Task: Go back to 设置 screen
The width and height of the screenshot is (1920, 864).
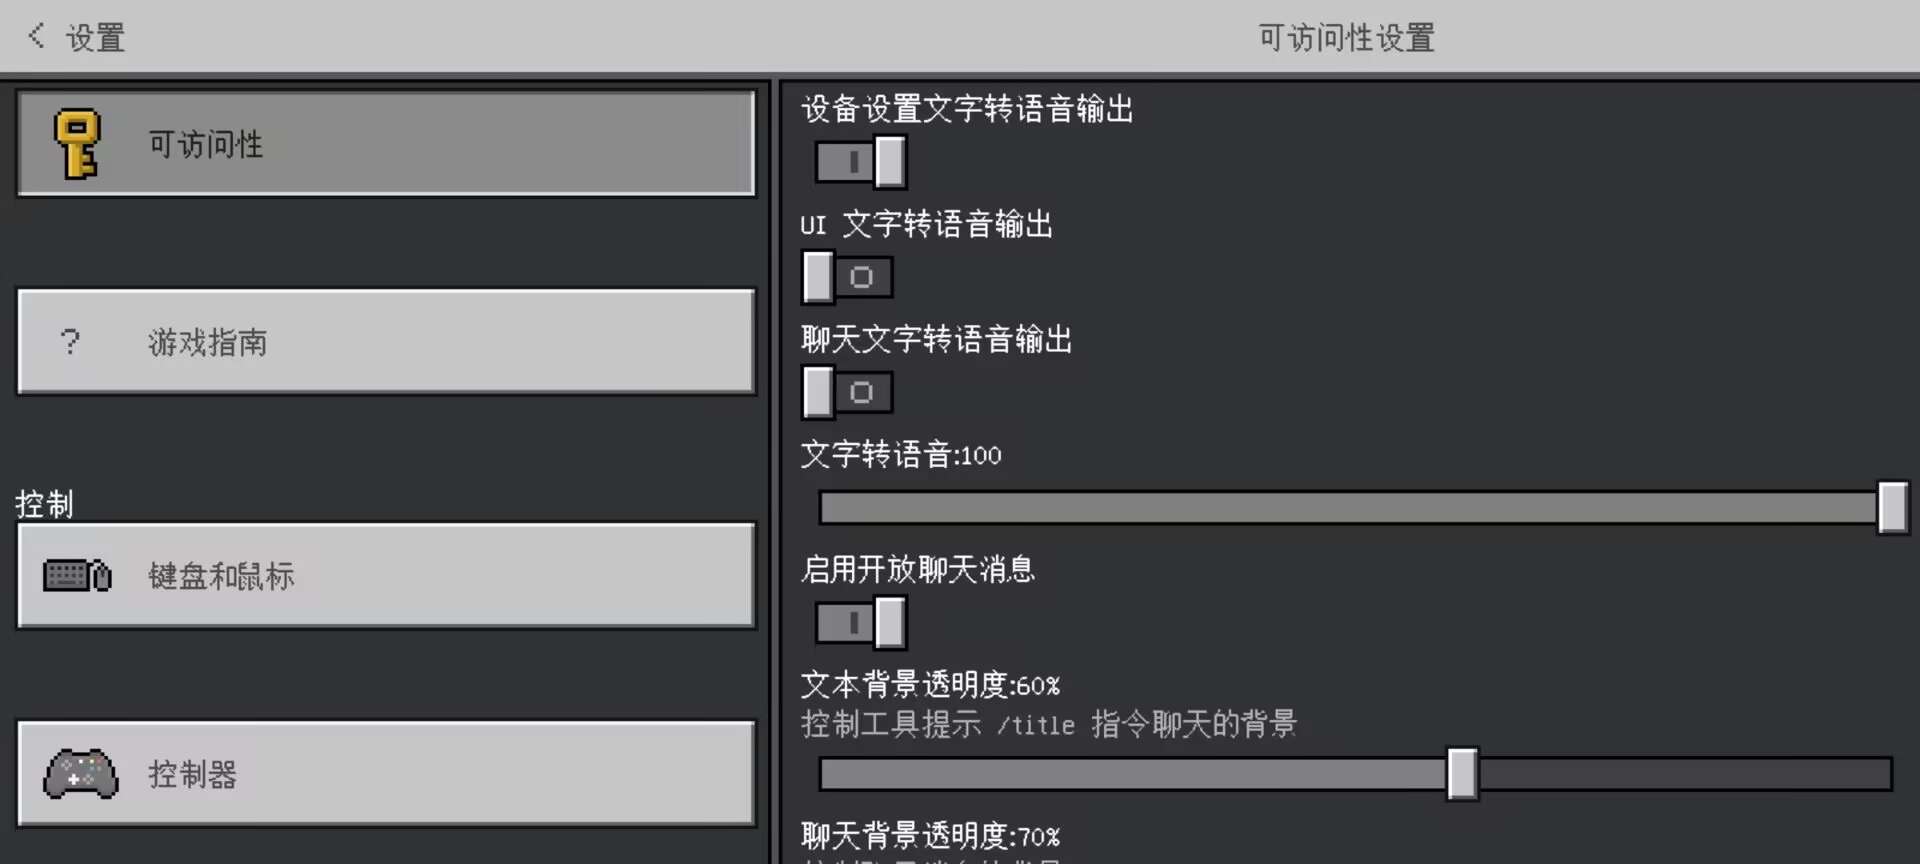Action: (94, 38)
